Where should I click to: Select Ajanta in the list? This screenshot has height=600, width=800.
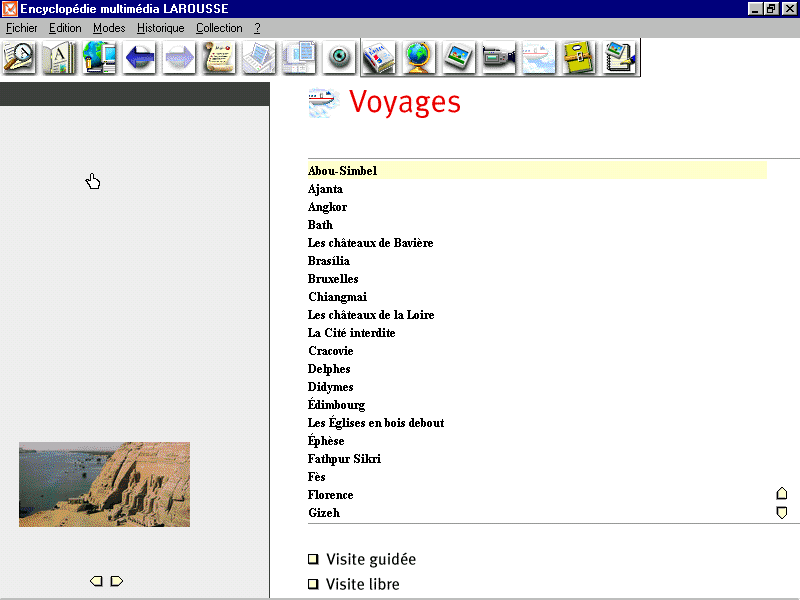326,189
